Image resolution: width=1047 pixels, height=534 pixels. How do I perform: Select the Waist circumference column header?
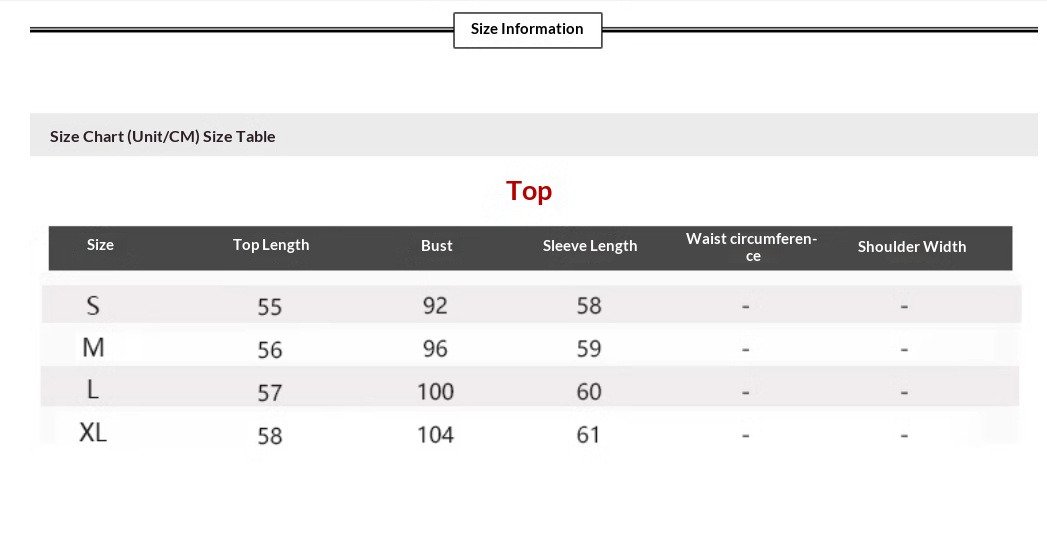(x=752, y=247)
